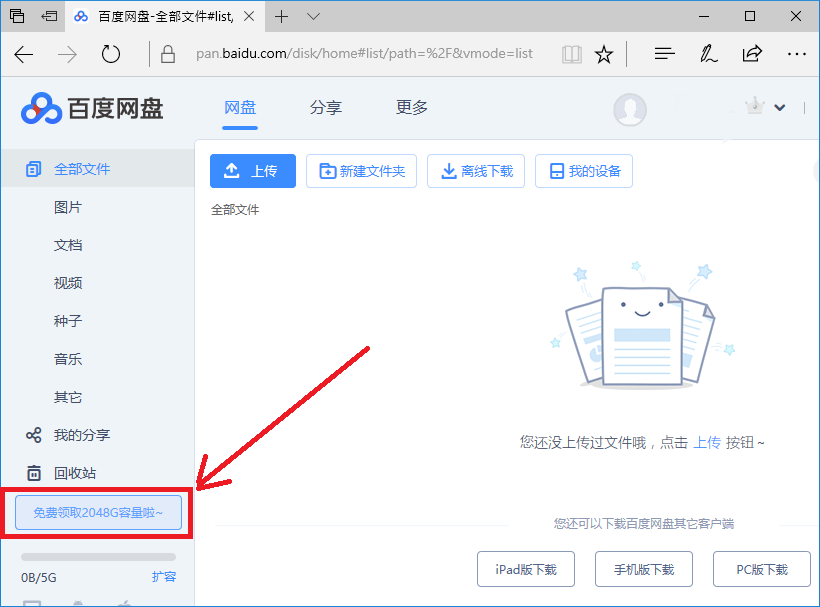Open Reading view book icon
This screenshot has width=820, height=607.
point(572,54)
